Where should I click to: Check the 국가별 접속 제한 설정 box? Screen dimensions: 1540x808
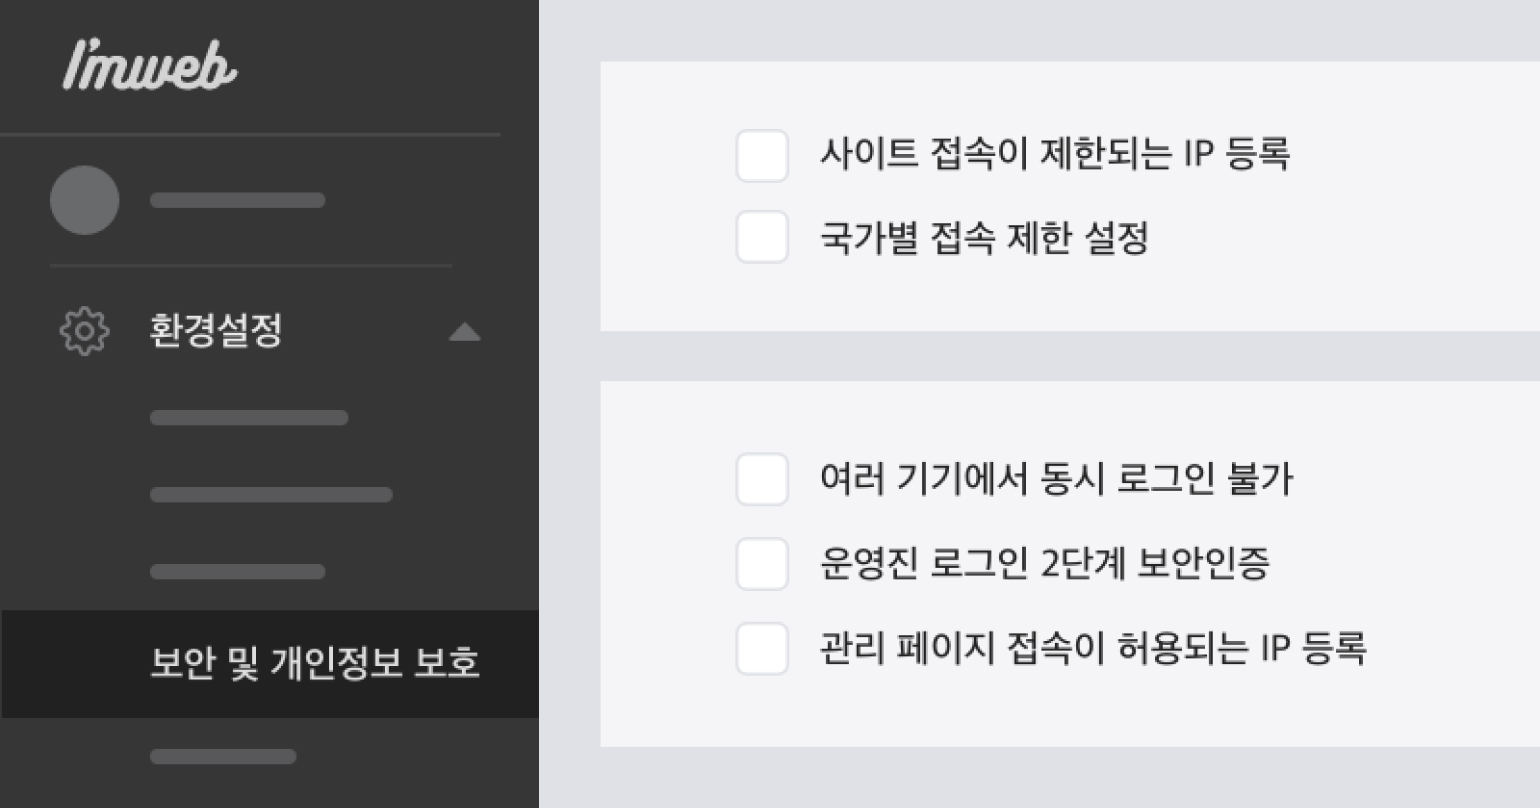pos(762,237)
